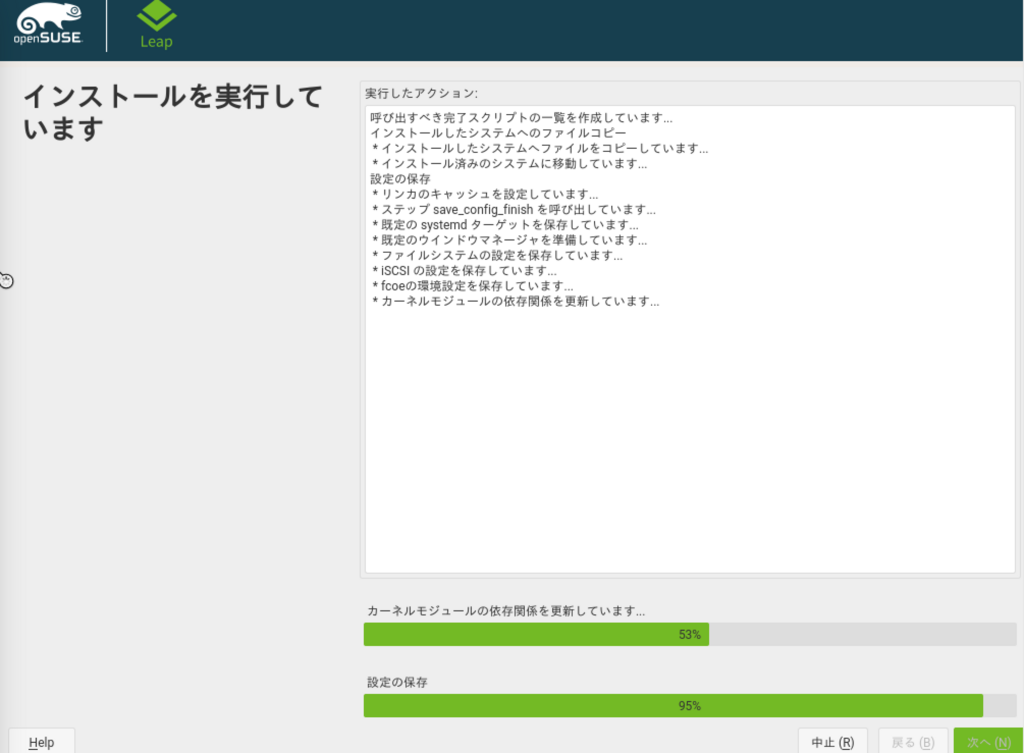The width and height of the screenshot is (1024, 753).
Task: Select last log line カーネルモジュールの依存関係
Action: tap(515, 301)
